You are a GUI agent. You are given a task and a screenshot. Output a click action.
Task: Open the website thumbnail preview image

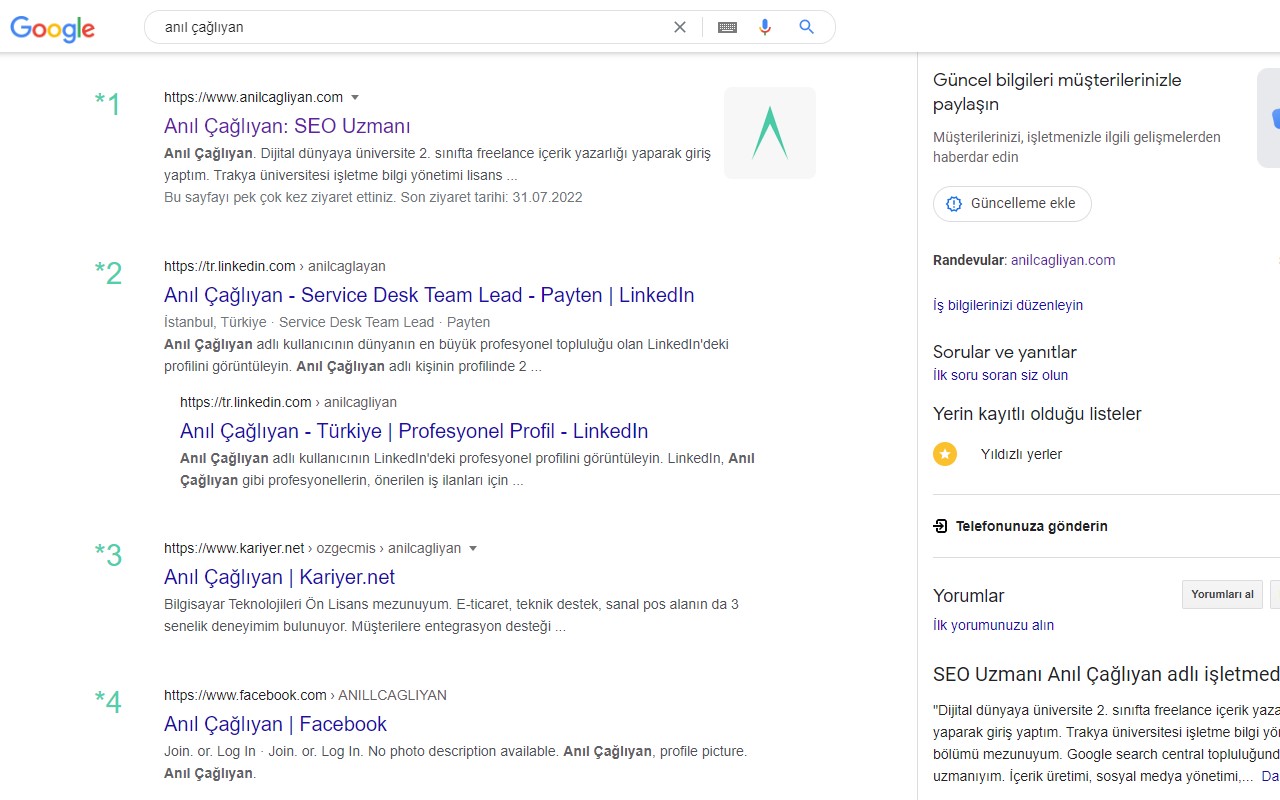(x=769, y=132)
